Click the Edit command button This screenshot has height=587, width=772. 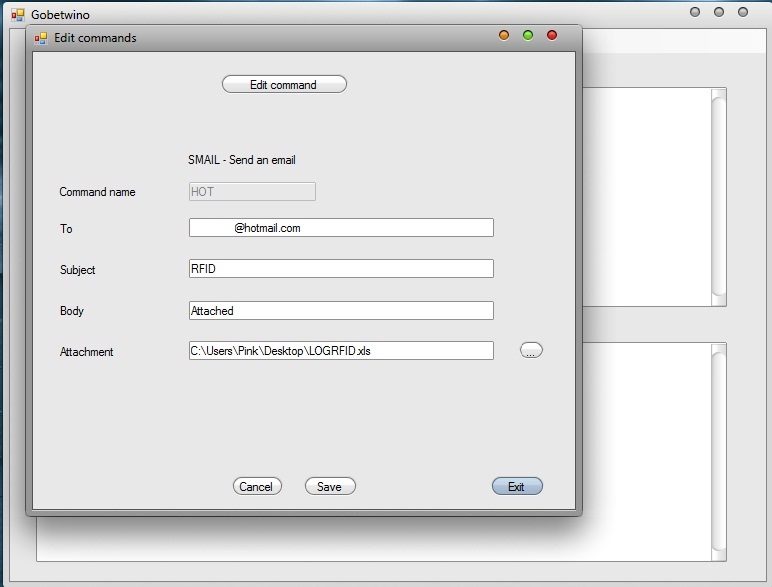click(x=284, y=84)
